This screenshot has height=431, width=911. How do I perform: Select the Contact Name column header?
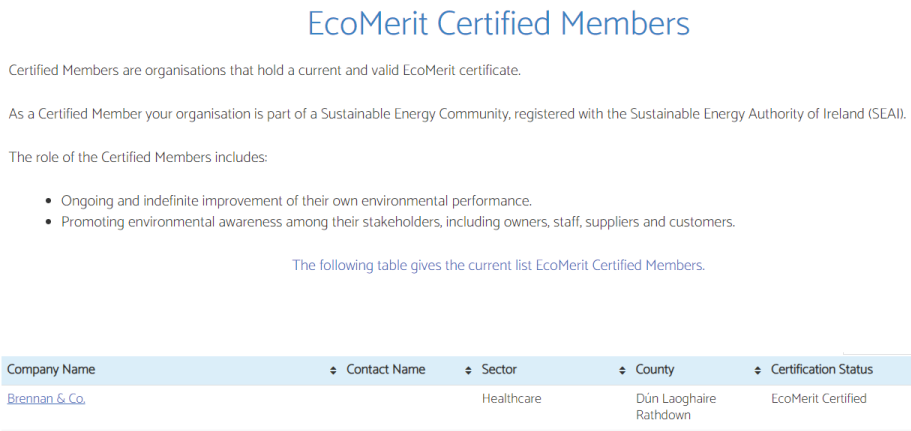(x=386, y=369)
